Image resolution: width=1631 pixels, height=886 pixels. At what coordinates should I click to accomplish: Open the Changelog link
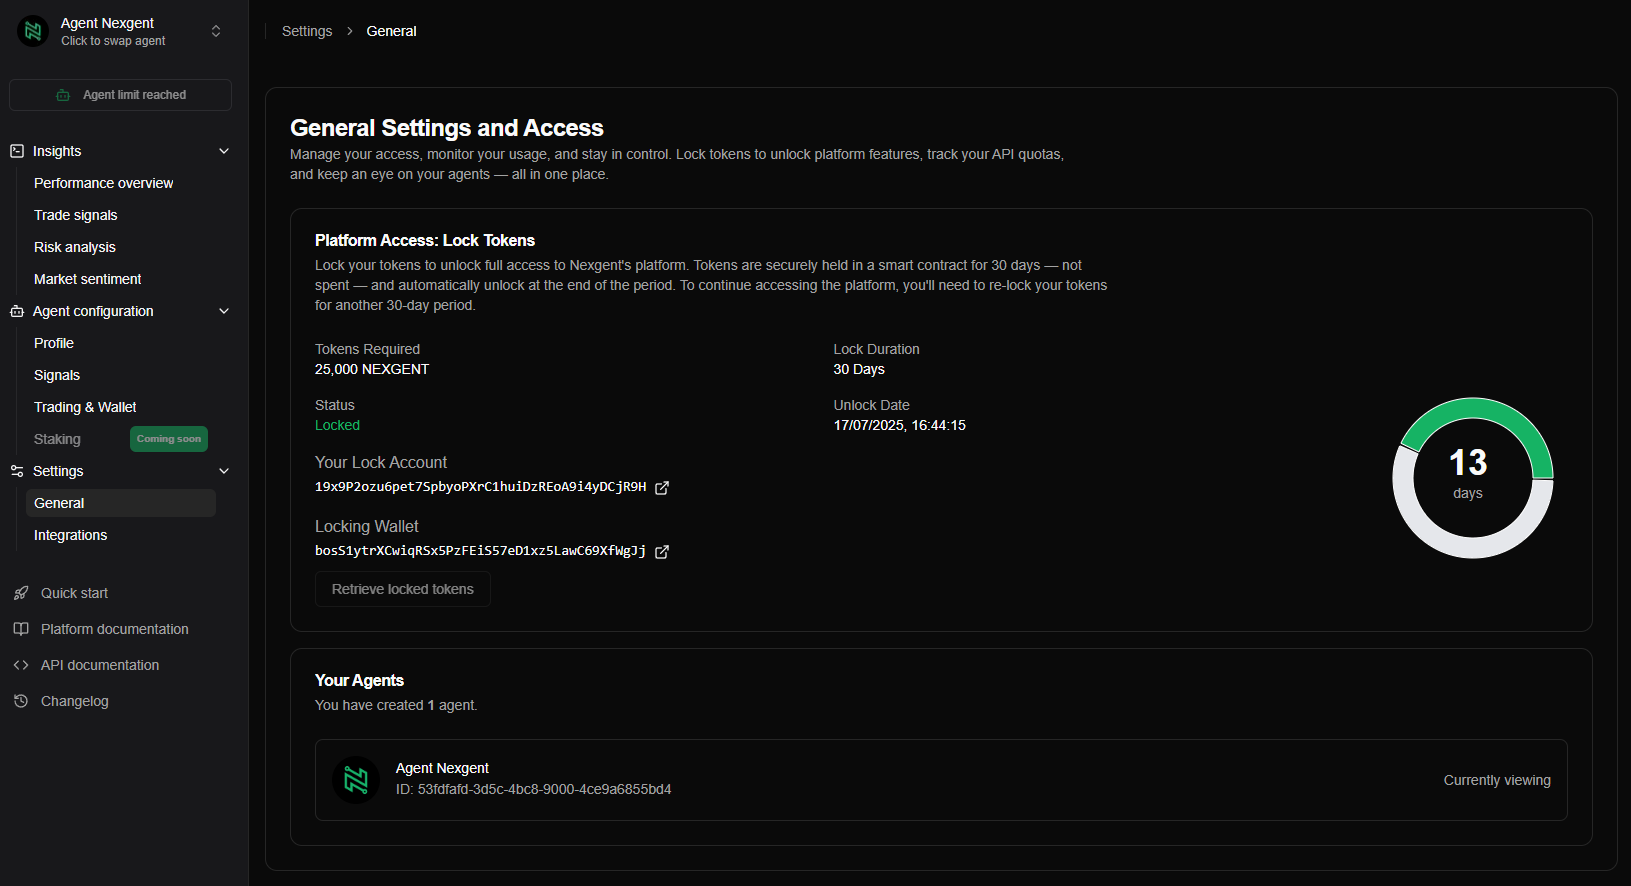coord(75,701)
